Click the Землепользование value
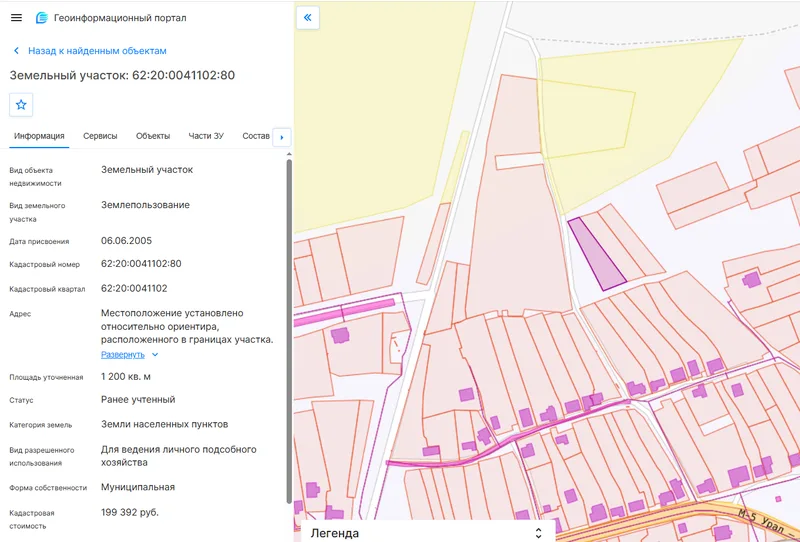 point(145,205)
